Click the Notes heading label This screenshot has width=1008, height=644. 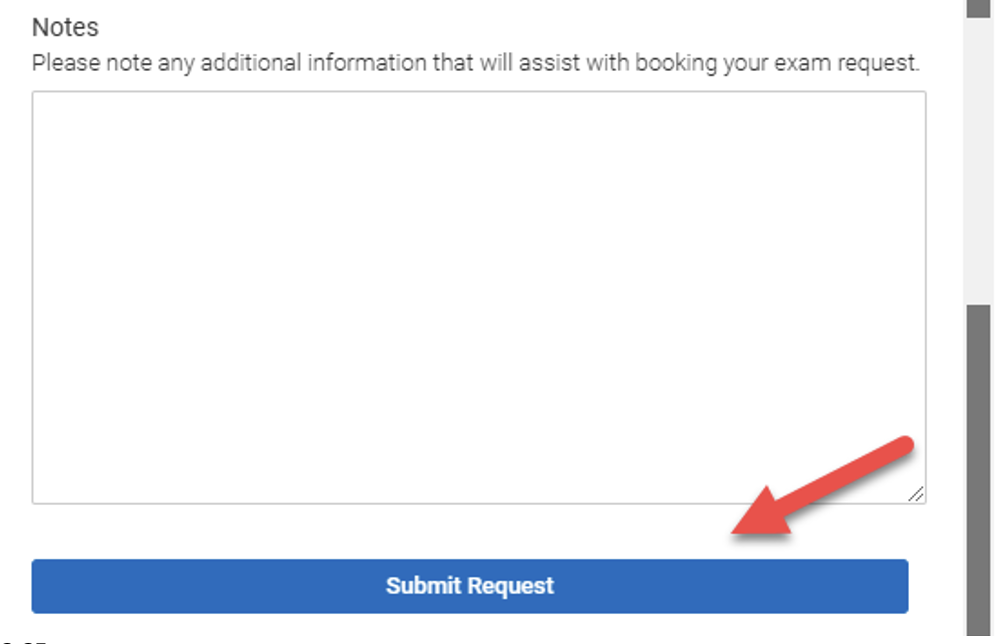64,27
